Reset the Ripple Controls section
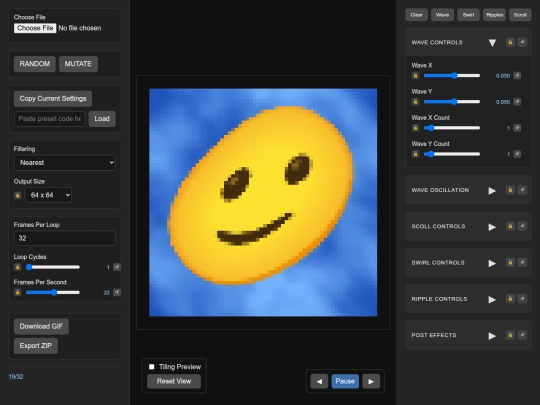 tap(522, 299)
